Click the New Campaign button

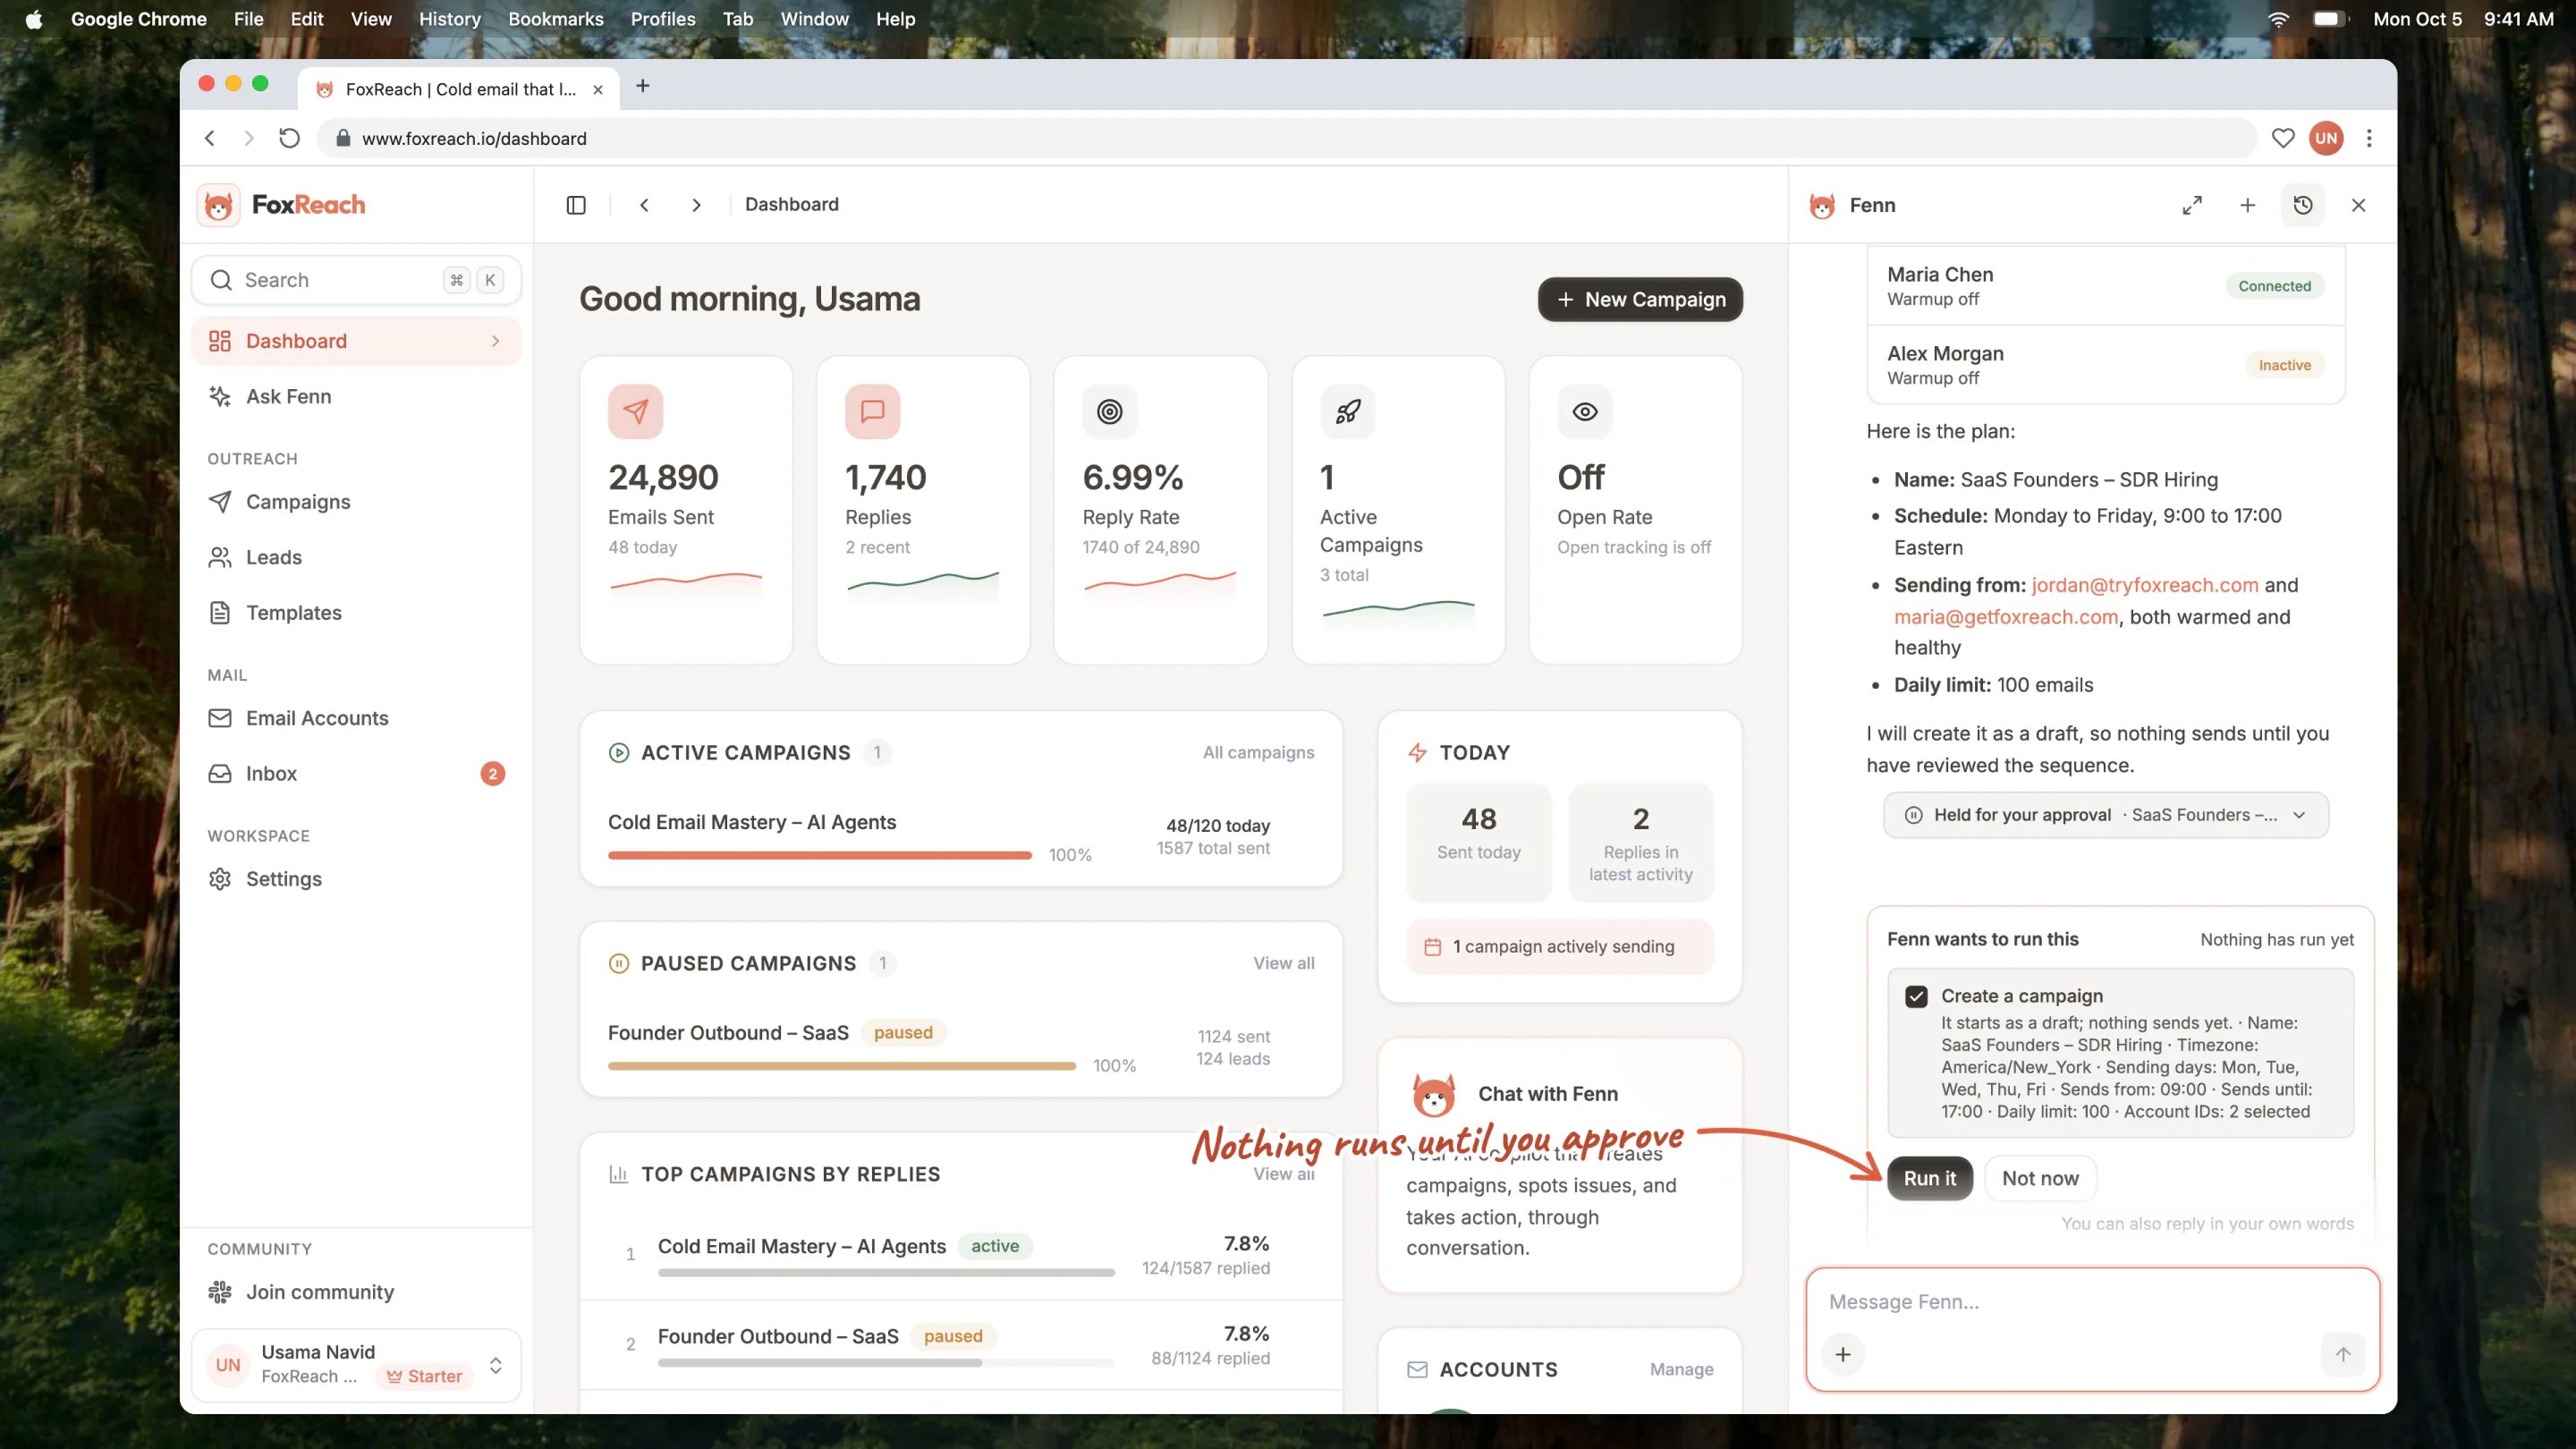(1640, 300)
